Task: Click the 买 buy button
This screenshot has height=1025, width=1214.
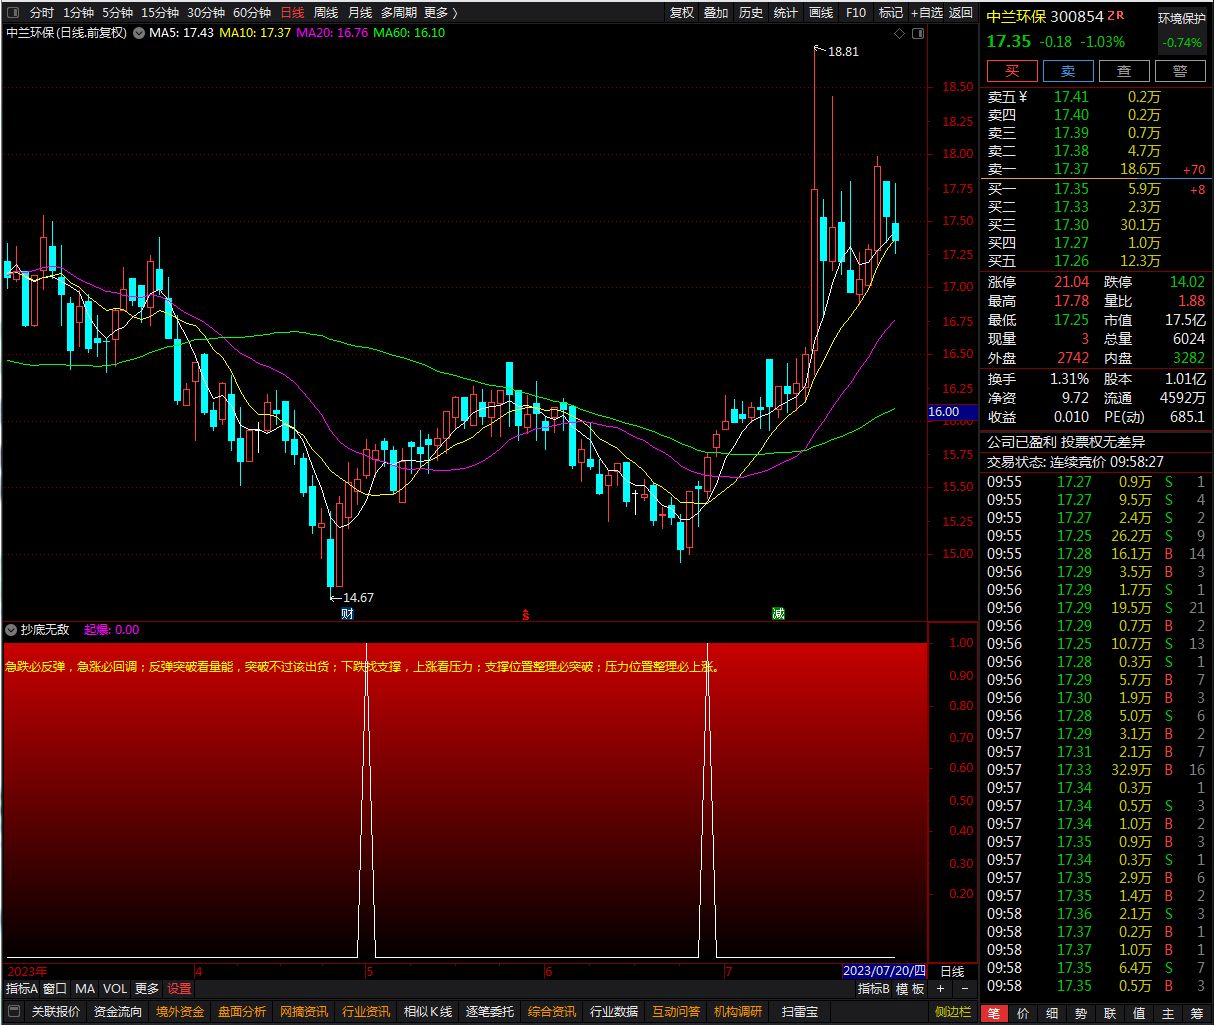Action: [x=1012, y=71]
